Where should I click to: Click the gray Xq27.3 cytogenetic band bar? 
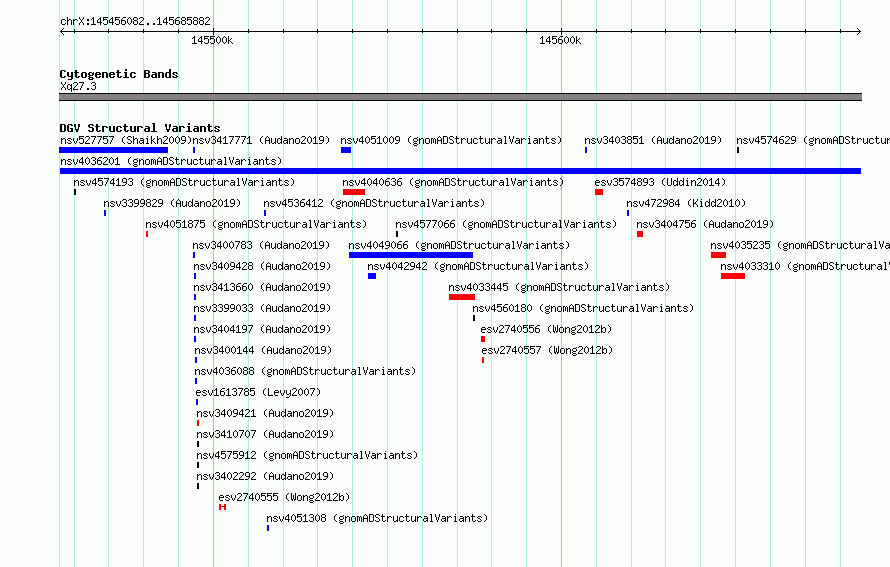point(460,97)
